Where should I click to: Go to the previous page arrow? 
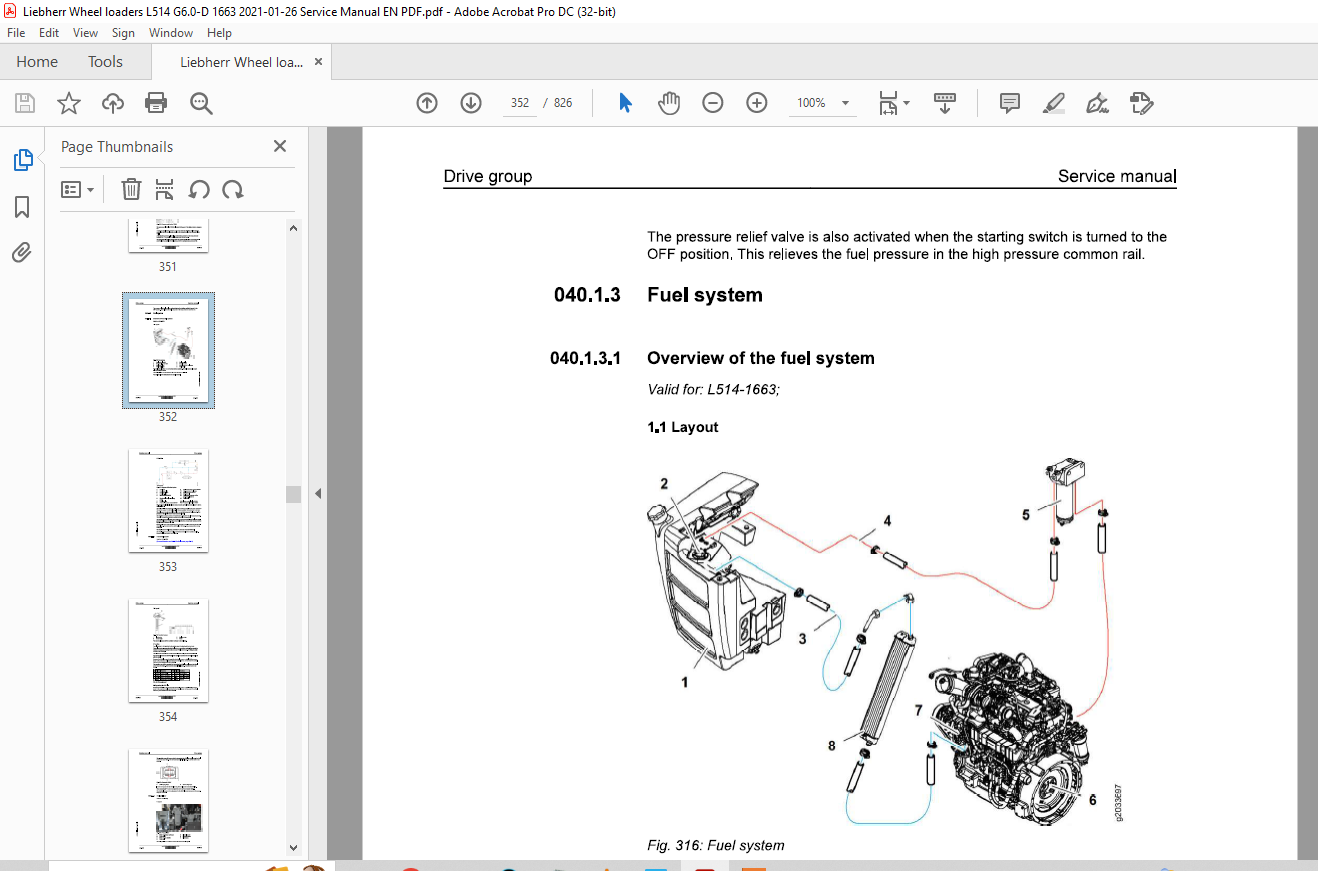pos(427,103)
